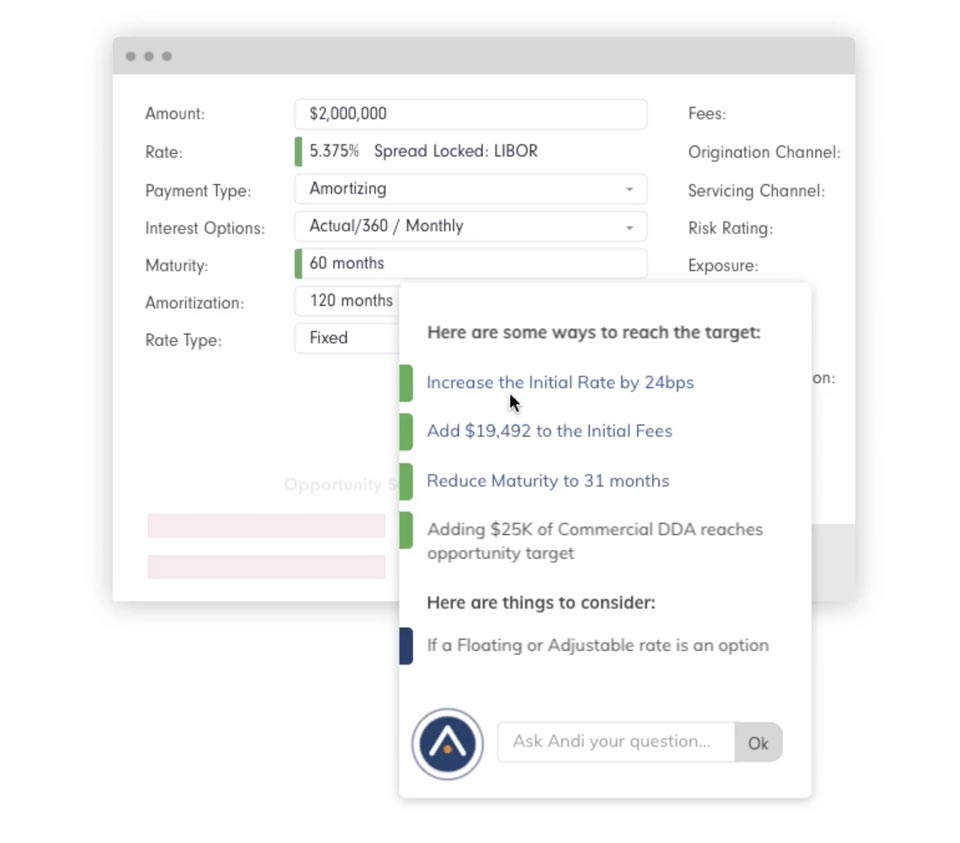Click the Exposure: label
This screenshot has height=843, width=960.
[723, 266]
